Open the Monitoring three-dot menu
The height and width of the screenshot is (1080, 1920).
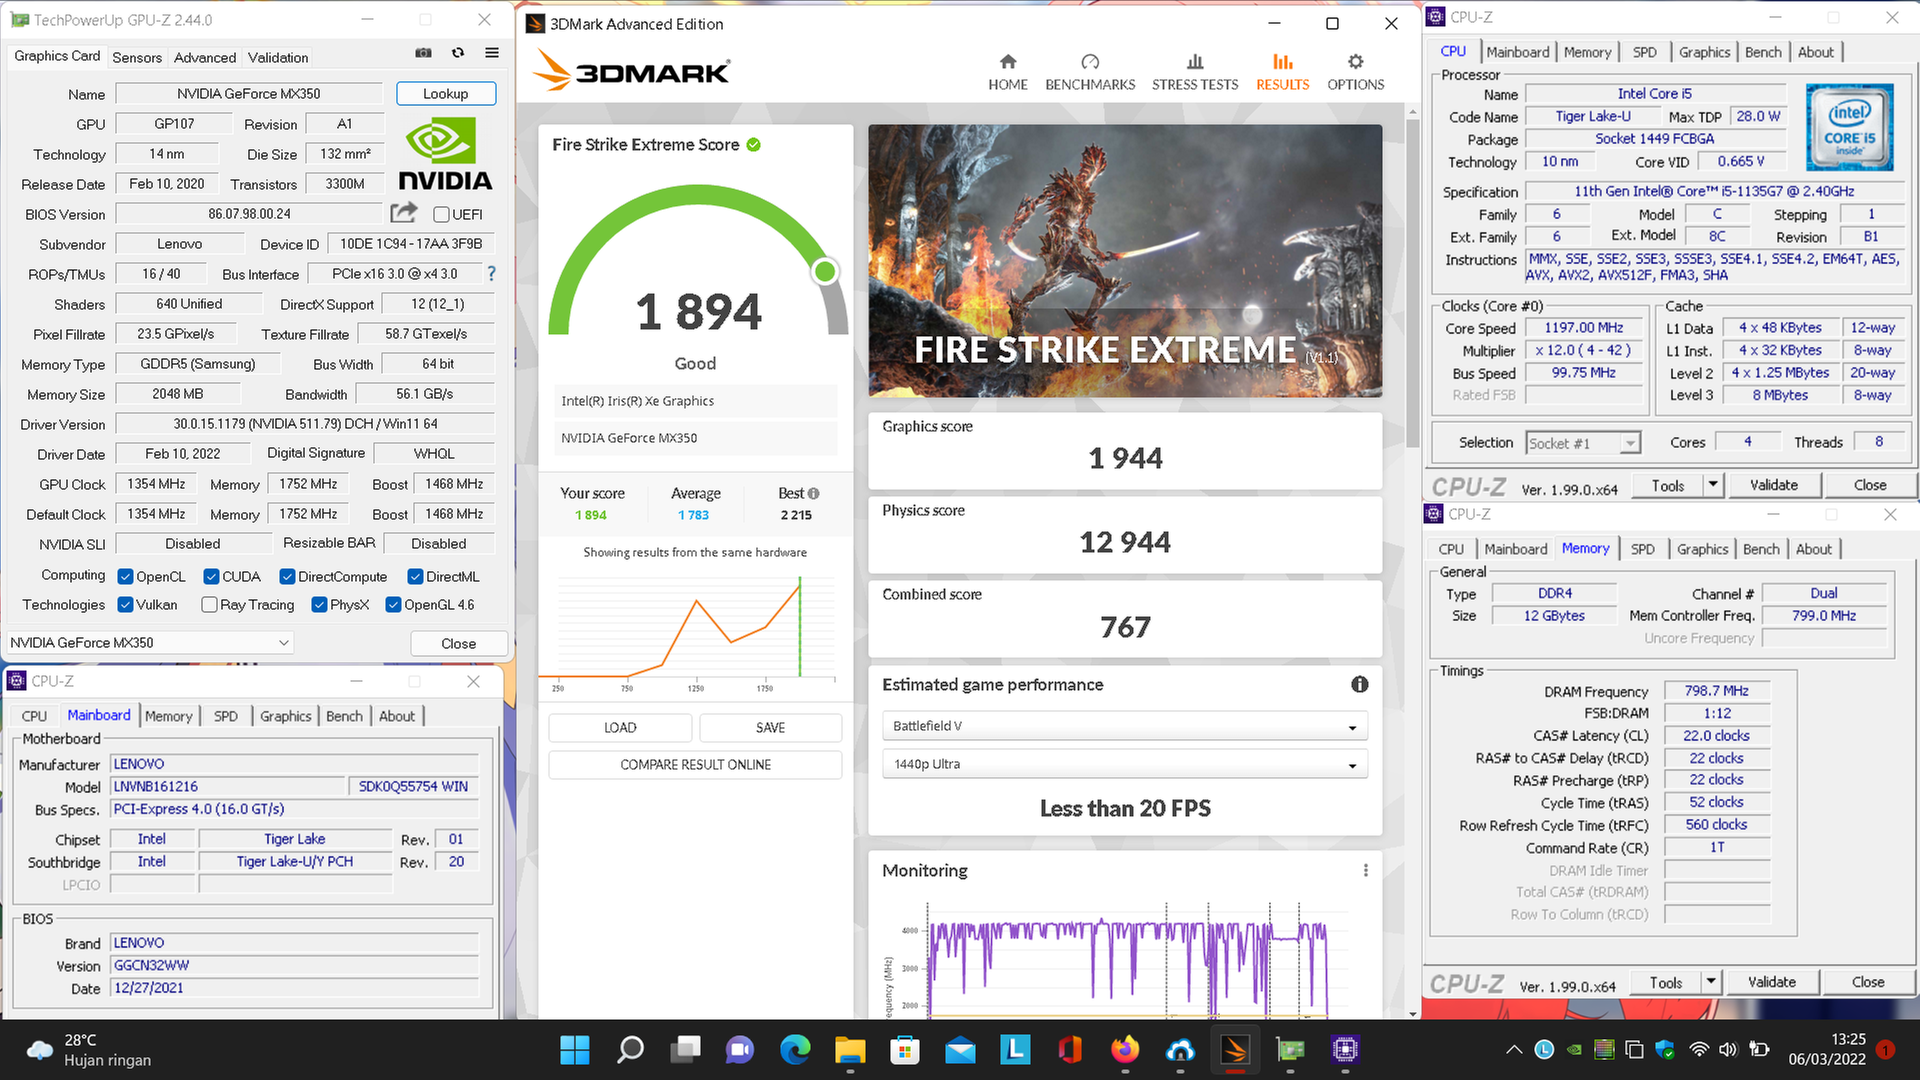coord(1365,870)
